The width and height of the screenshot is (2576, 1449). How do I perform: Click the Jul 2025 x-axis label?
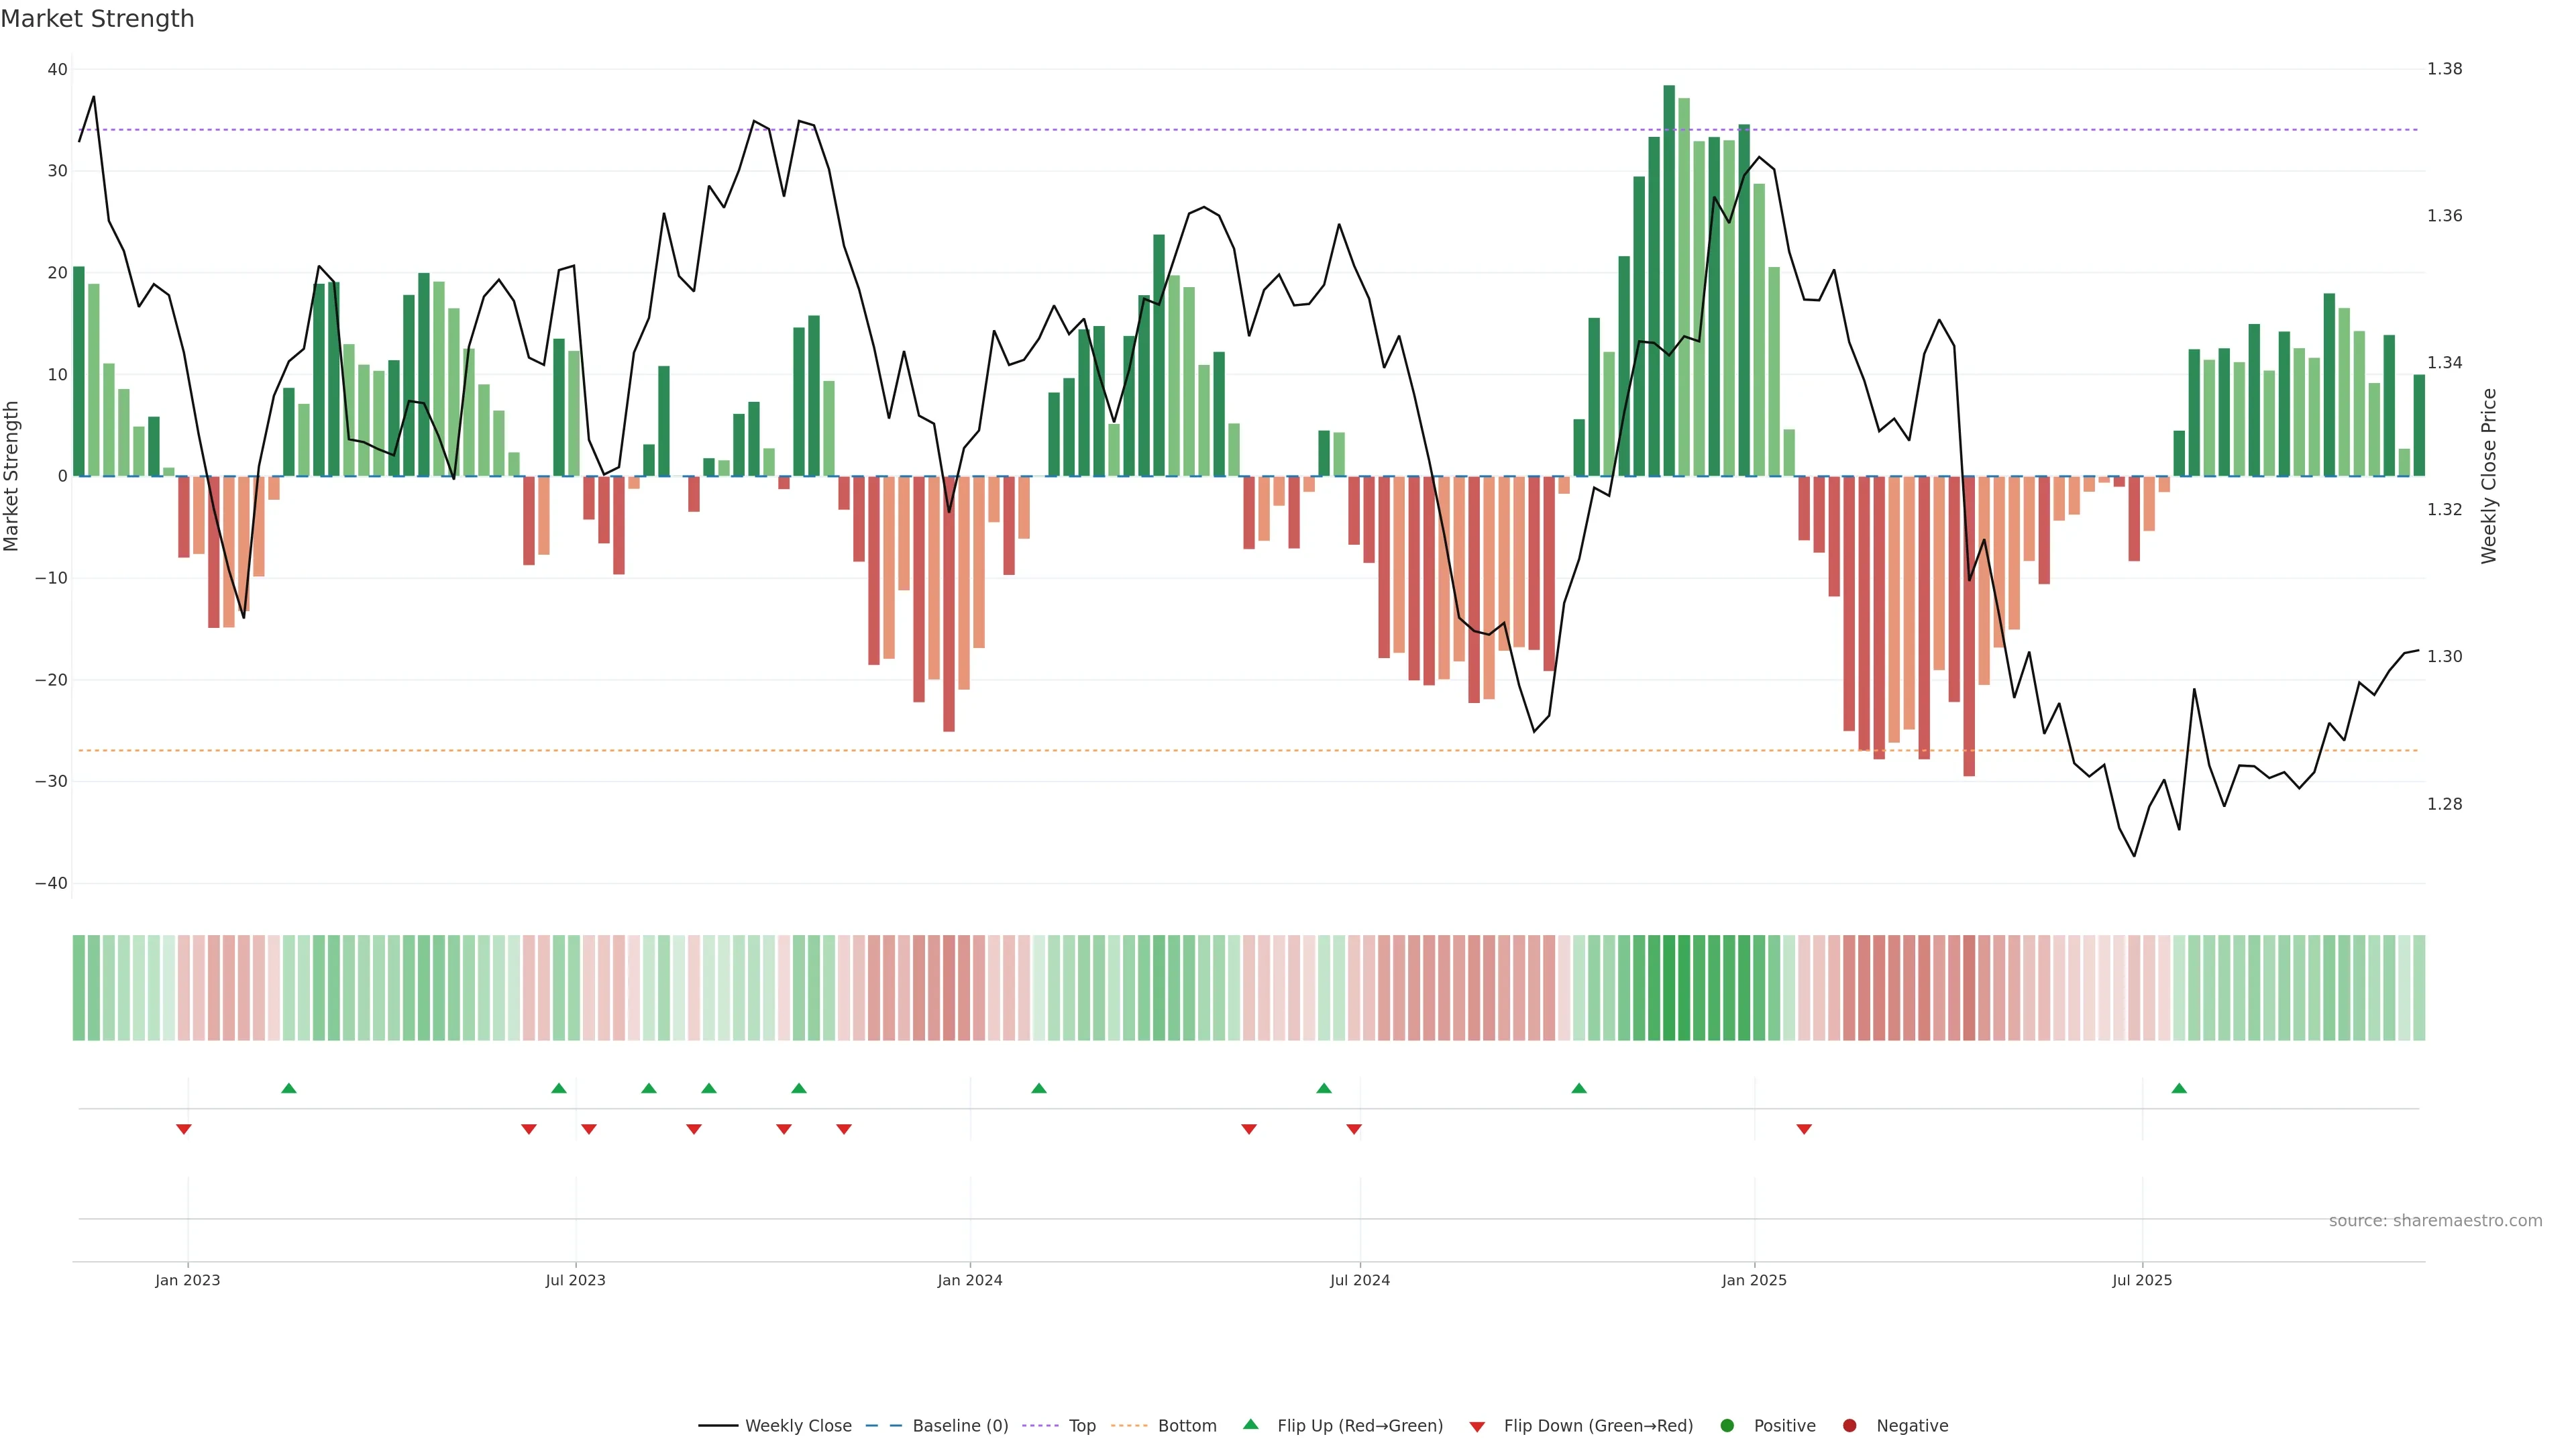2142,1280
